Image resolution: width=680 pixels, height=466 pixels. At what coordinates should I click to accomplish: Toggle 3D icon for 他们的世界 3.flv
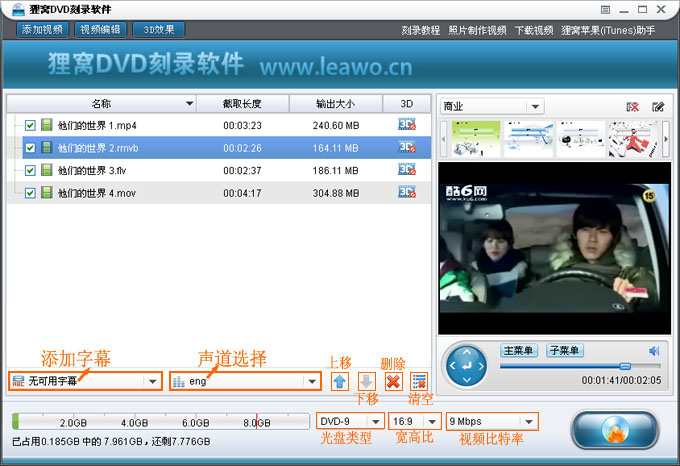coord(407,169)
